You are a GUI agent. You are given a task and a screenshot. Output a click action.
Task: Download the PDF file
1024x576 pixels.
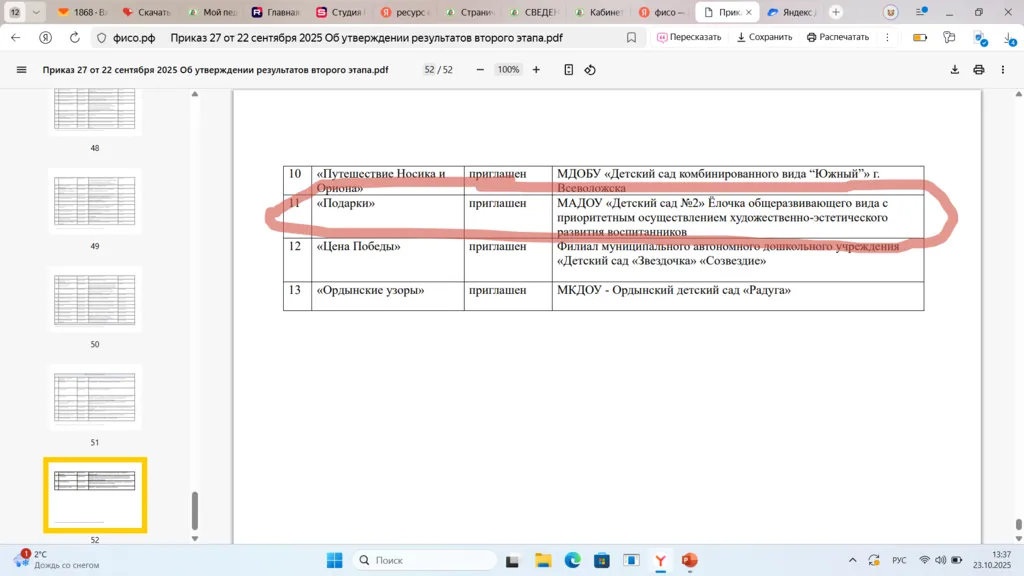point(954,70)
